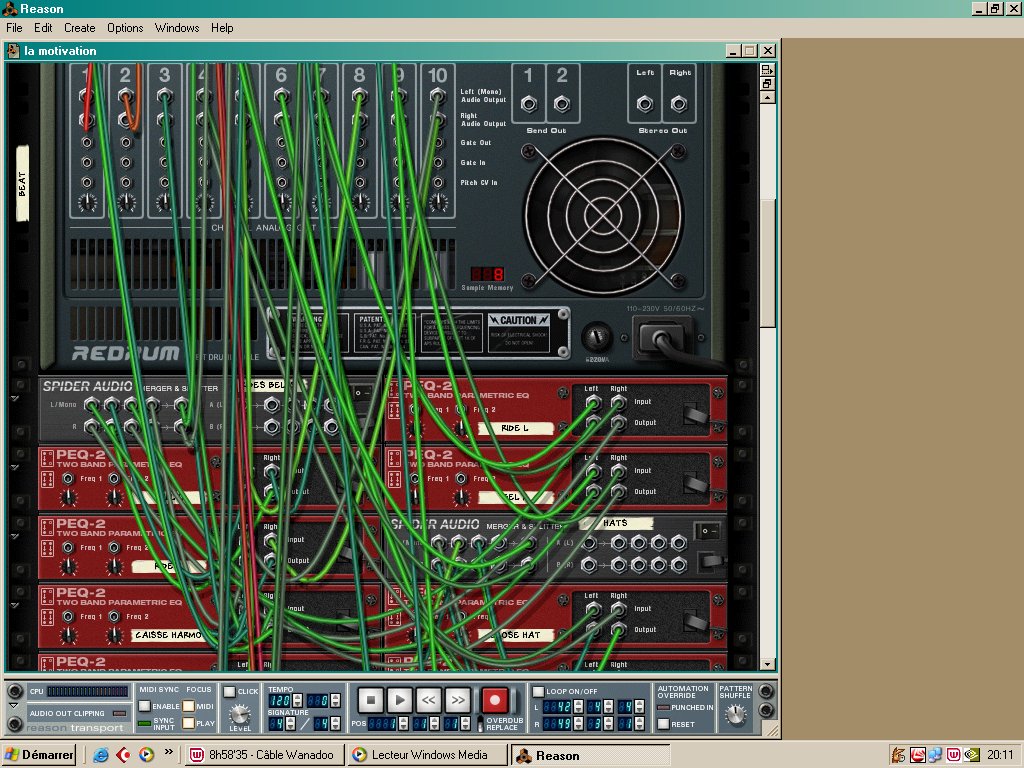Toggle the LOOP ON/OFF checkbox
This screenshot has width=1024, height=768.
point(538,691)
